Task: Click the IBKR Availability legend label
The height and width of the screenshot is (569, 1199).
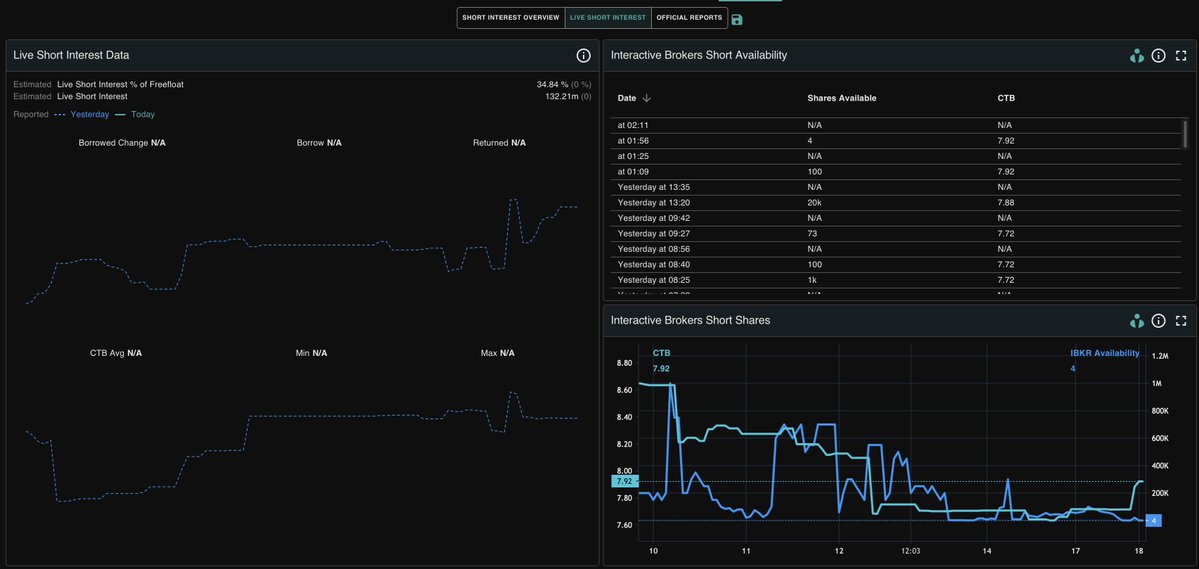Action: pyautogui.click(x=1104, y=353)
